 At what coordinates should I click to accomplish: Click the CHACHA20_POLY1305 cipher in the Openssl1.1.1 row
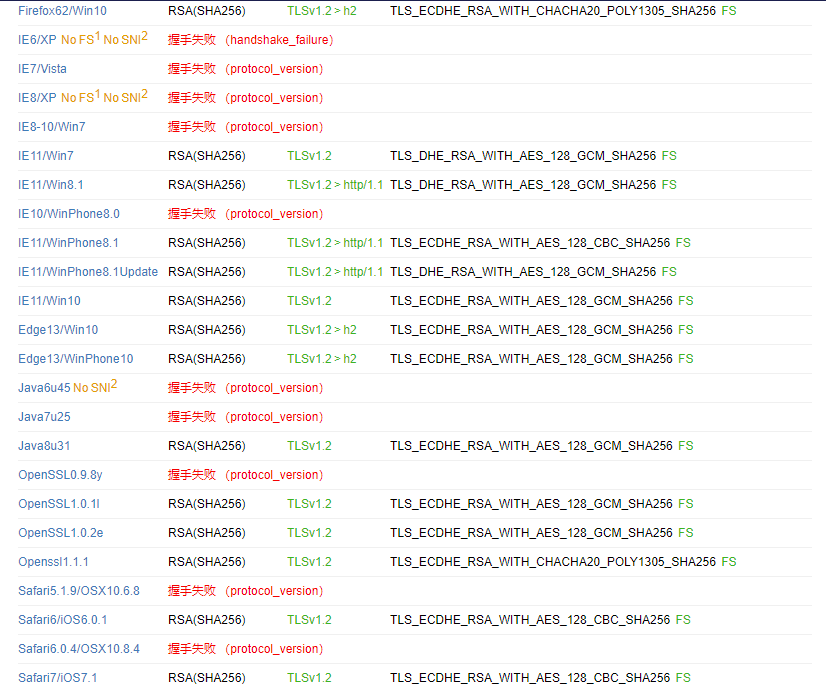553,561
